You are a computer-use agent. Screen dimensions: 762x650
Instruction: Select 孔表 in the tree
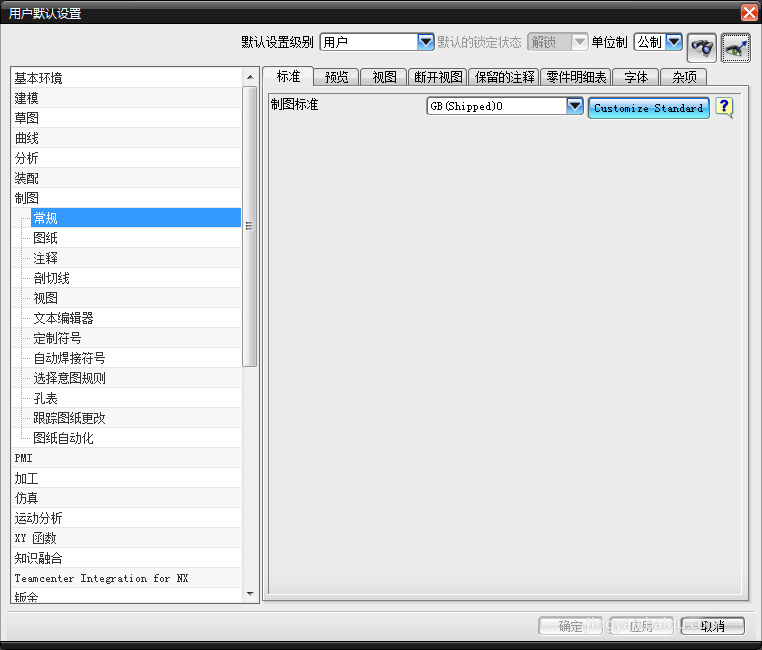coord(136,398)
